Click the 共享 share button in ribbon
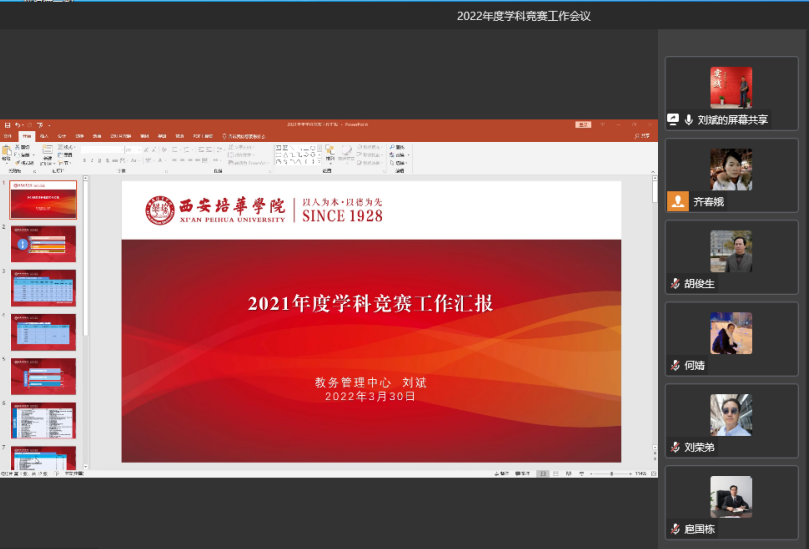The width and height of the screenshot is (809, 549). point(643,136)
